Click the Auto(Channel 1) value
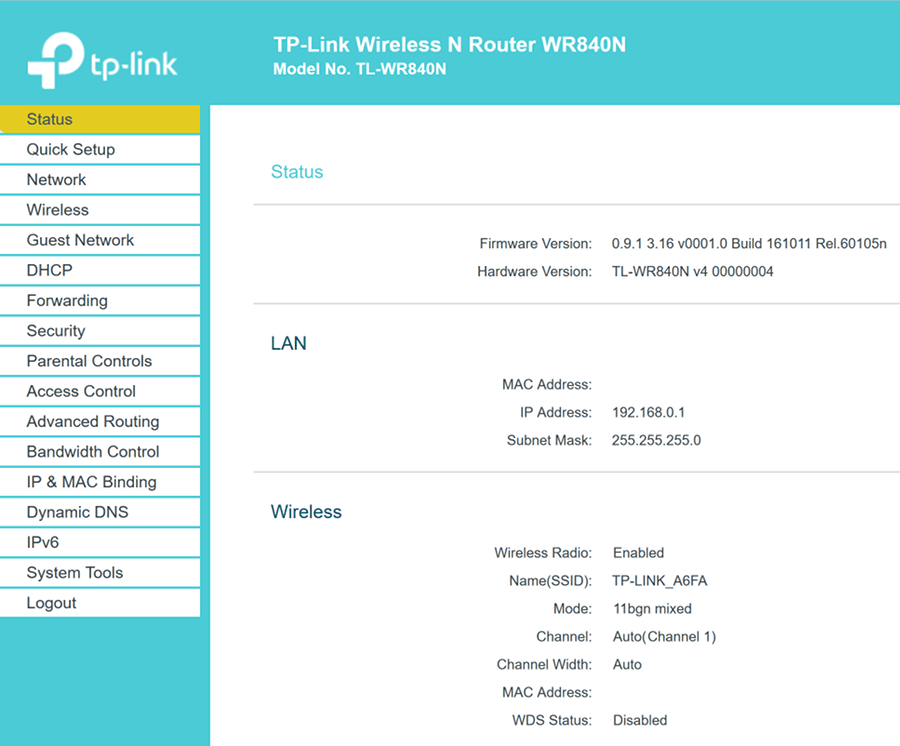Viewport: 900px width, 746px height. [664, 637]
